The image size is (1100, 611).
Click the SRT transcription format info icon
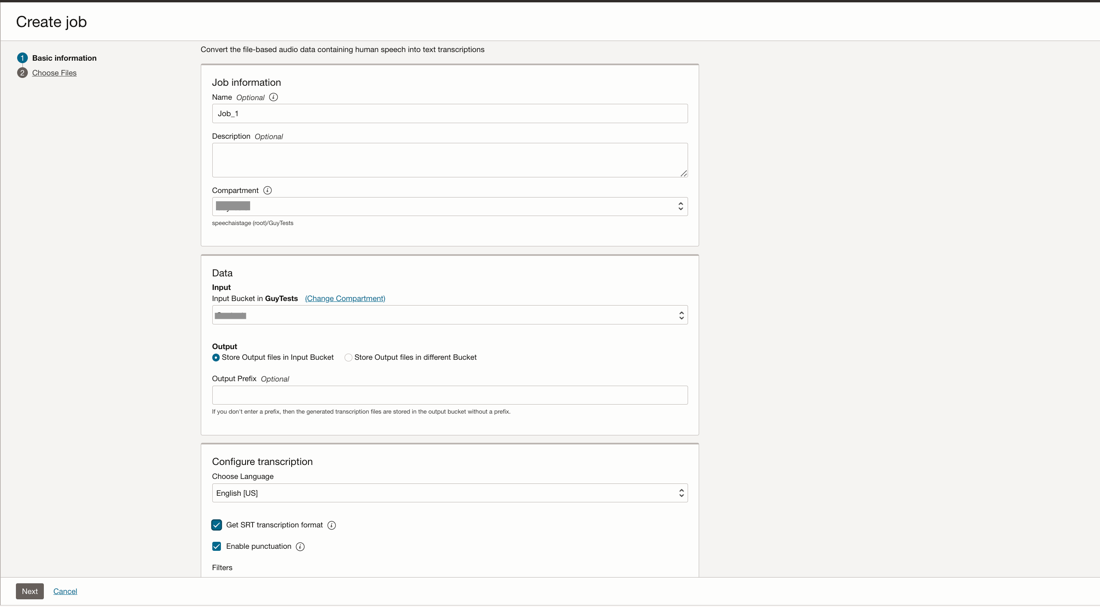[x=332, y=525]
